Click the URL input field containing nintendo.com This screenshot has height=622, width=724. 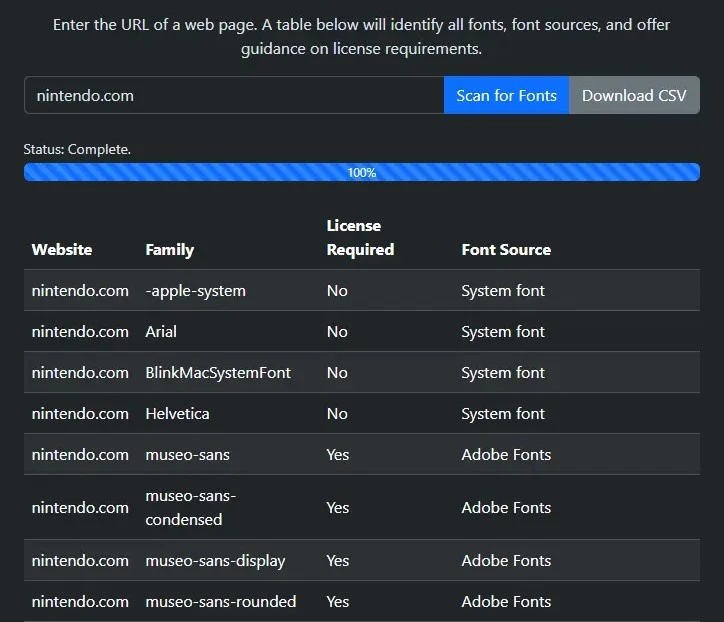(x=234, y=96)
